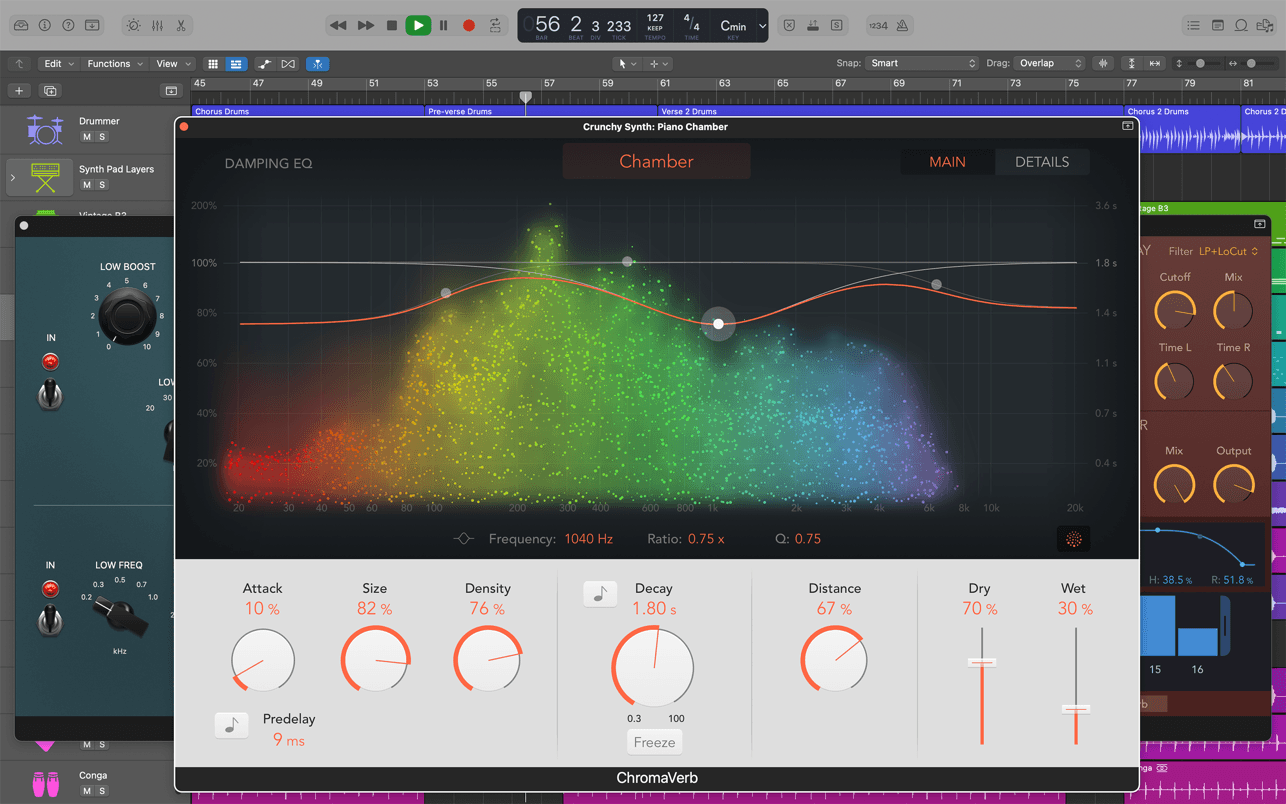Open the Loop Browser icon
Screen dimensions: 1286x804
(x=1241, y=25)
